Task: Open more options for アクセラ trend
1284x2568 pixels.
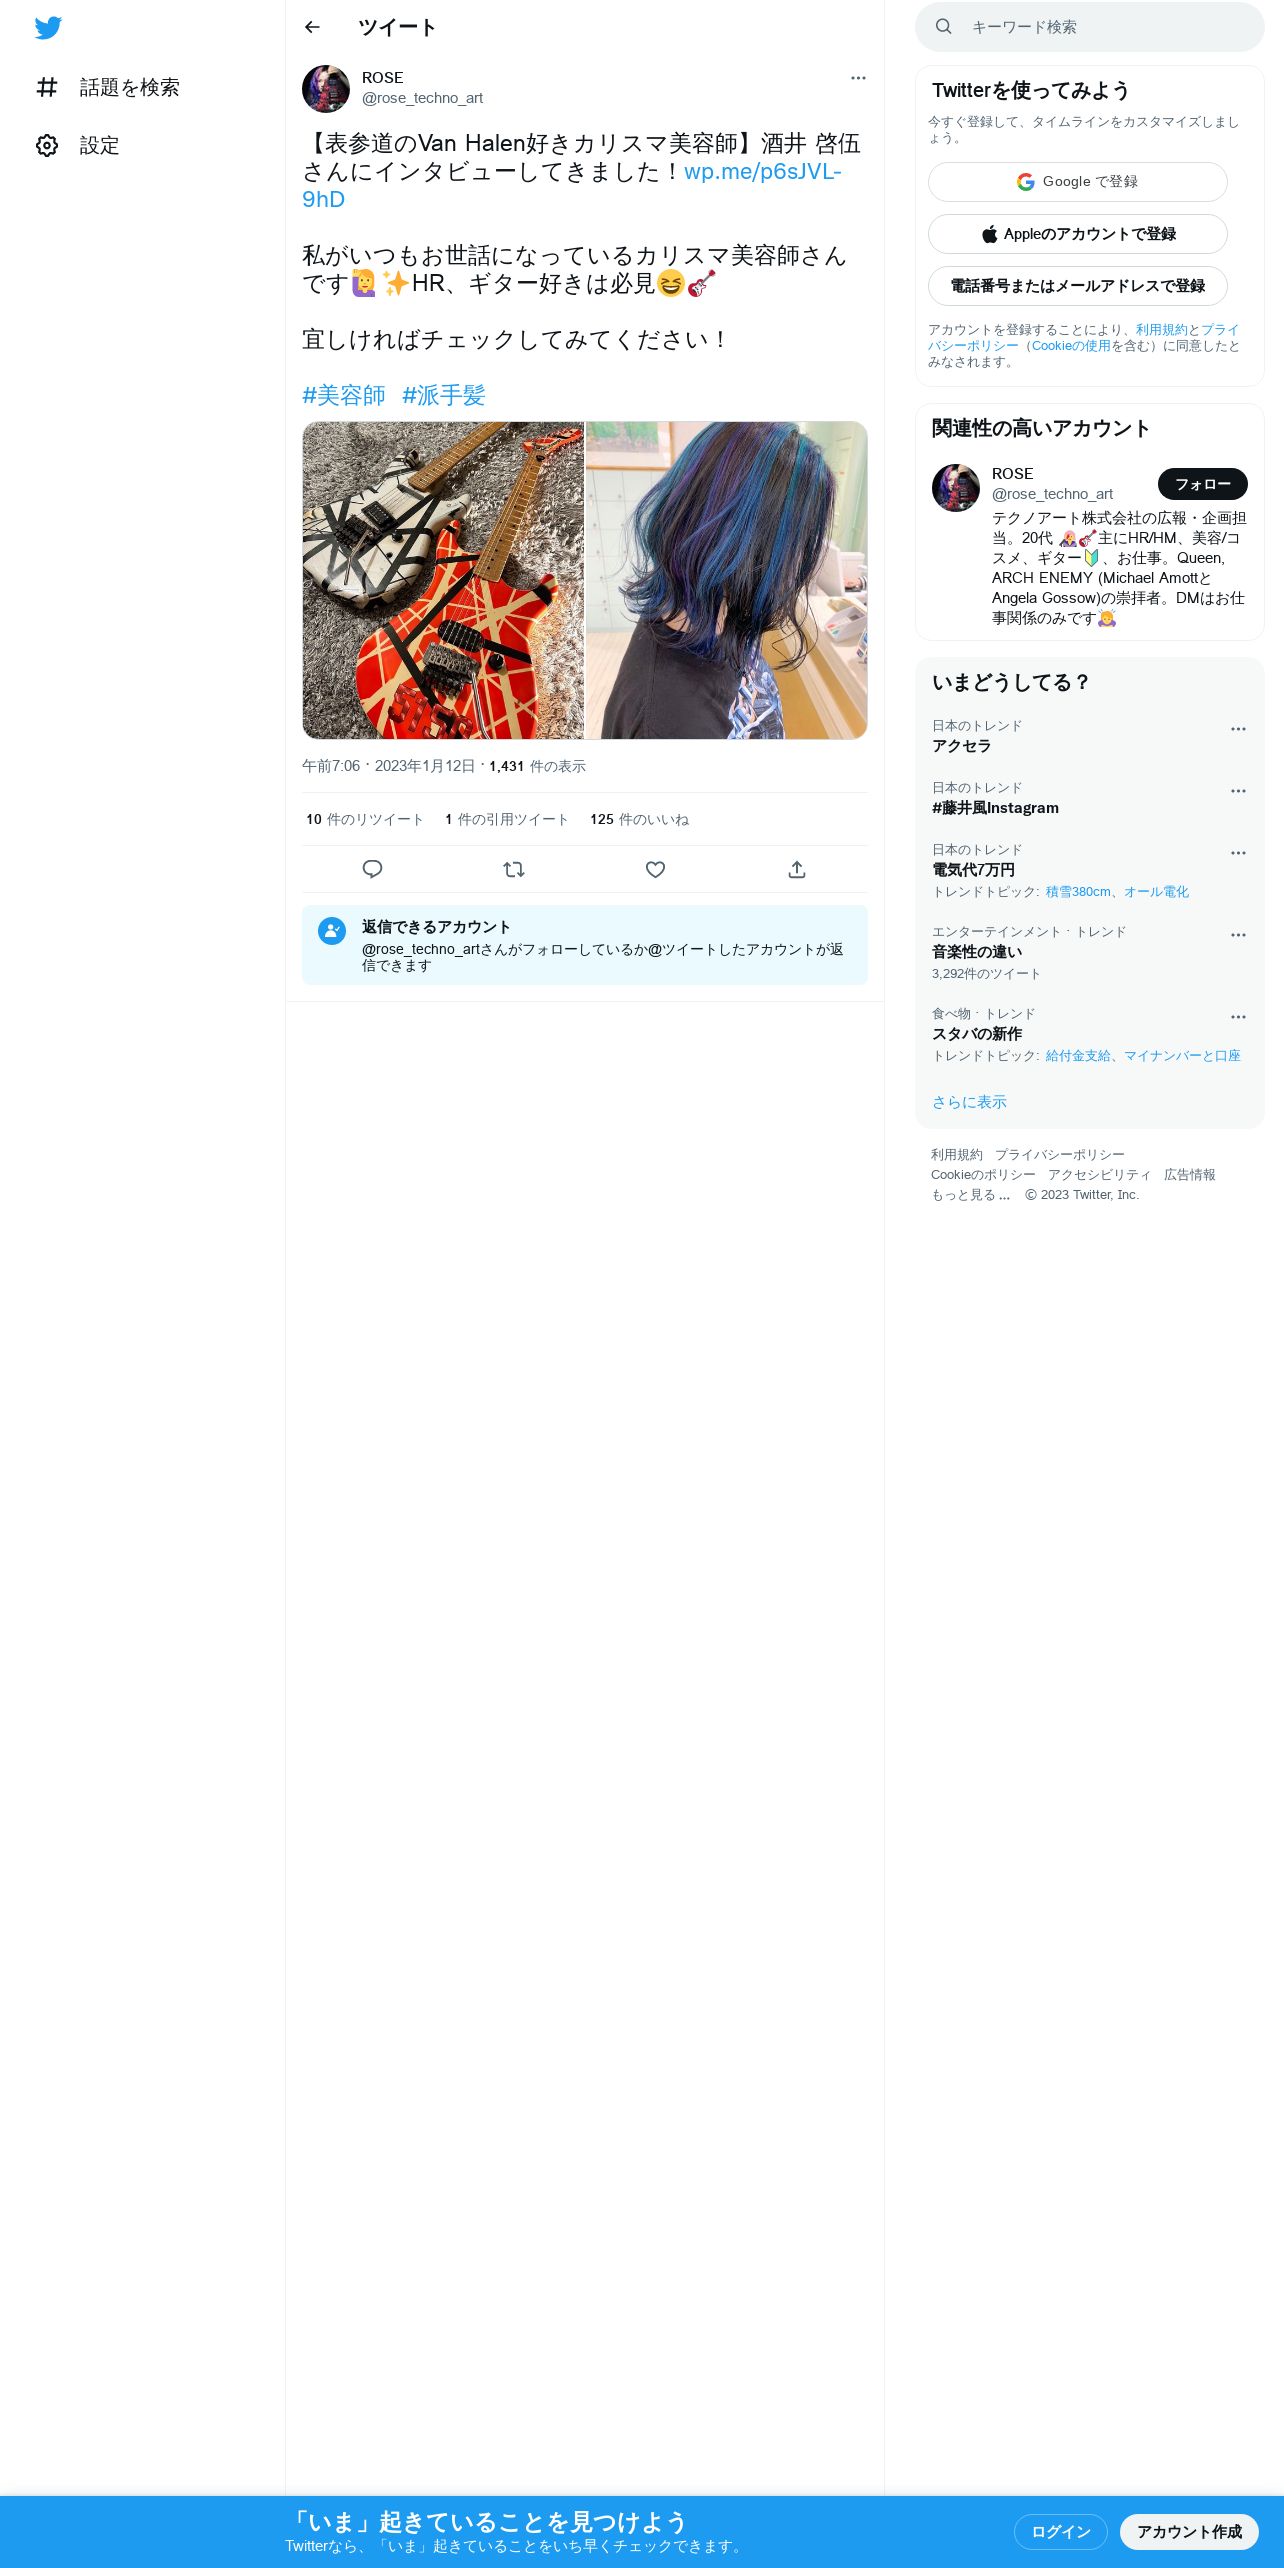Action: (1238, 729)
